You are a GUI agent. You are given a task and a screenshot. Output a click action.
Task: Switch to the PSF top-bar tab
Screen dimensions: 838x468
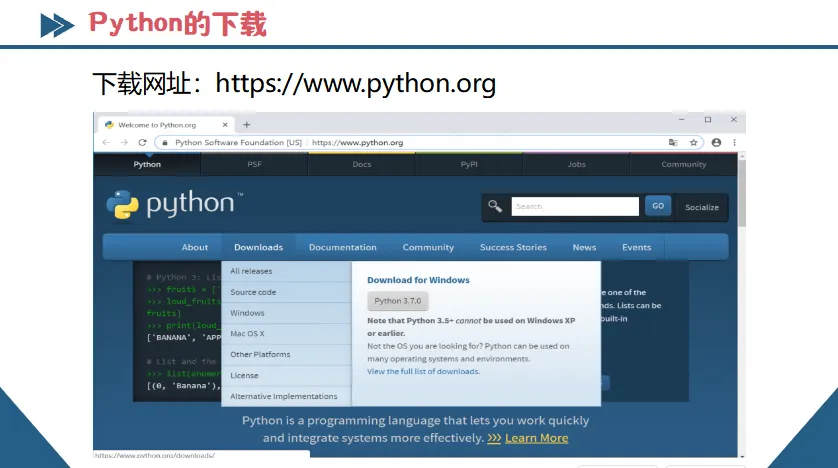click(254, 165)
